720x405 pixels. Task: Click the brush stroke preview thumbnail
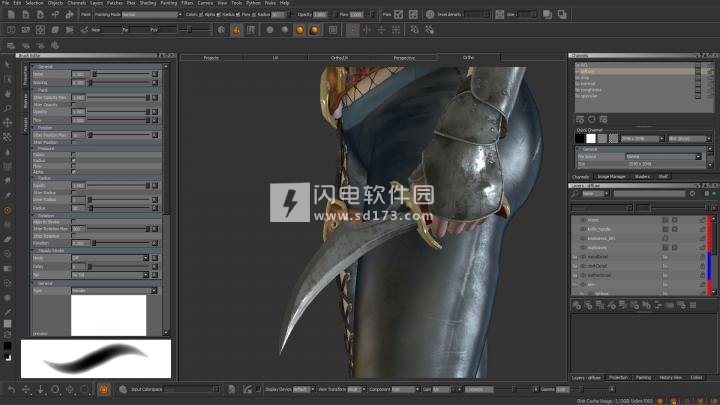pyautogui.click(x=96, y=359)
